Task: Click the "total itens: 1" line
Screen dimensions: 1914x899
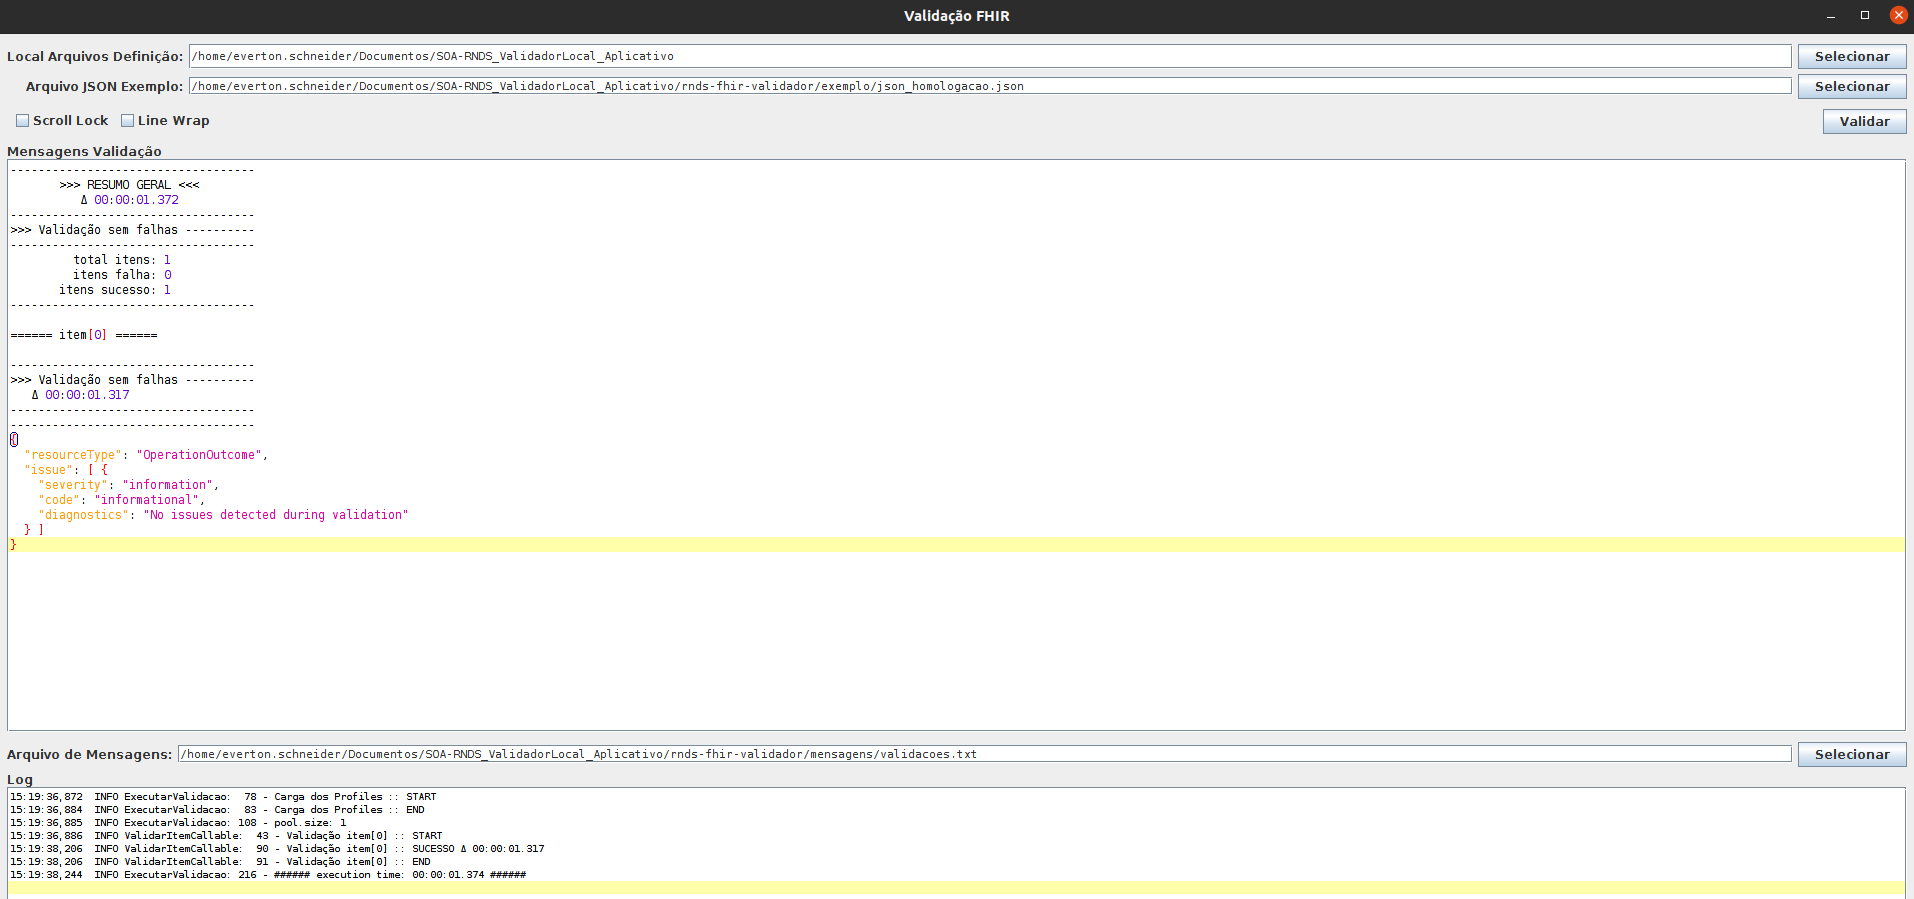Action: 122,260
